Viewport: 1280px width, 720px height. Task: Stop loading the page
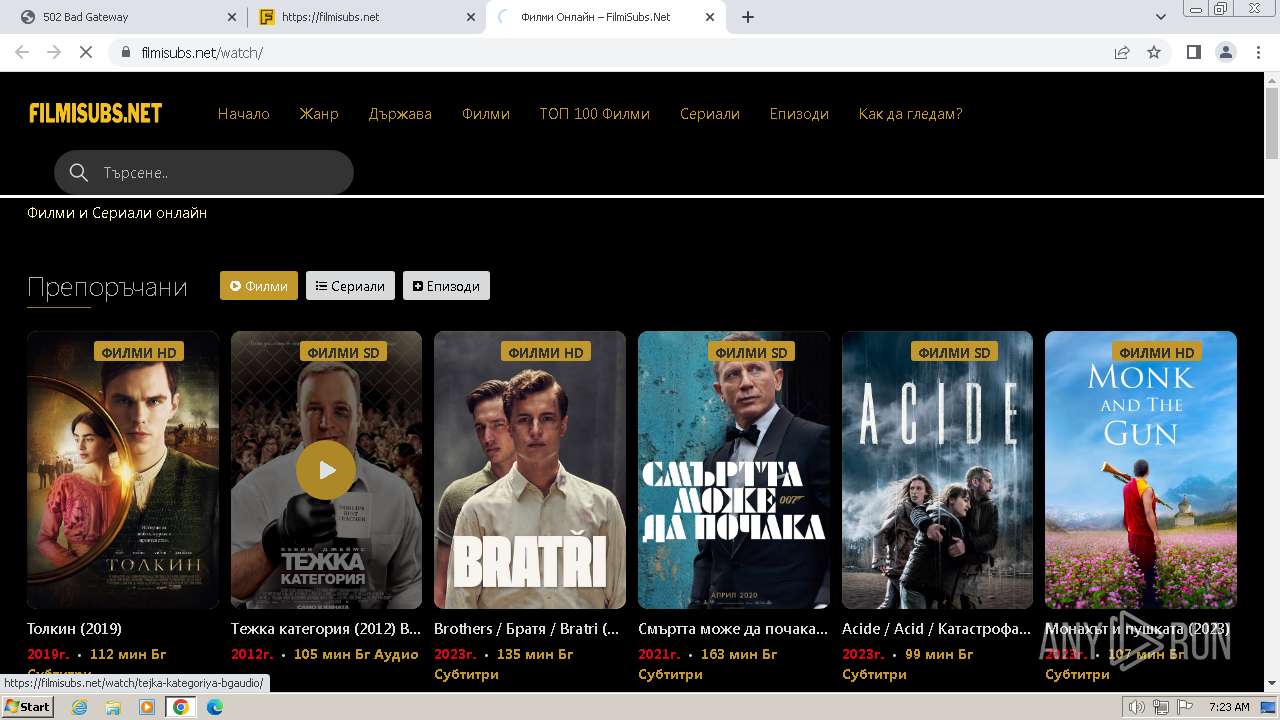[x=86, y=52]
